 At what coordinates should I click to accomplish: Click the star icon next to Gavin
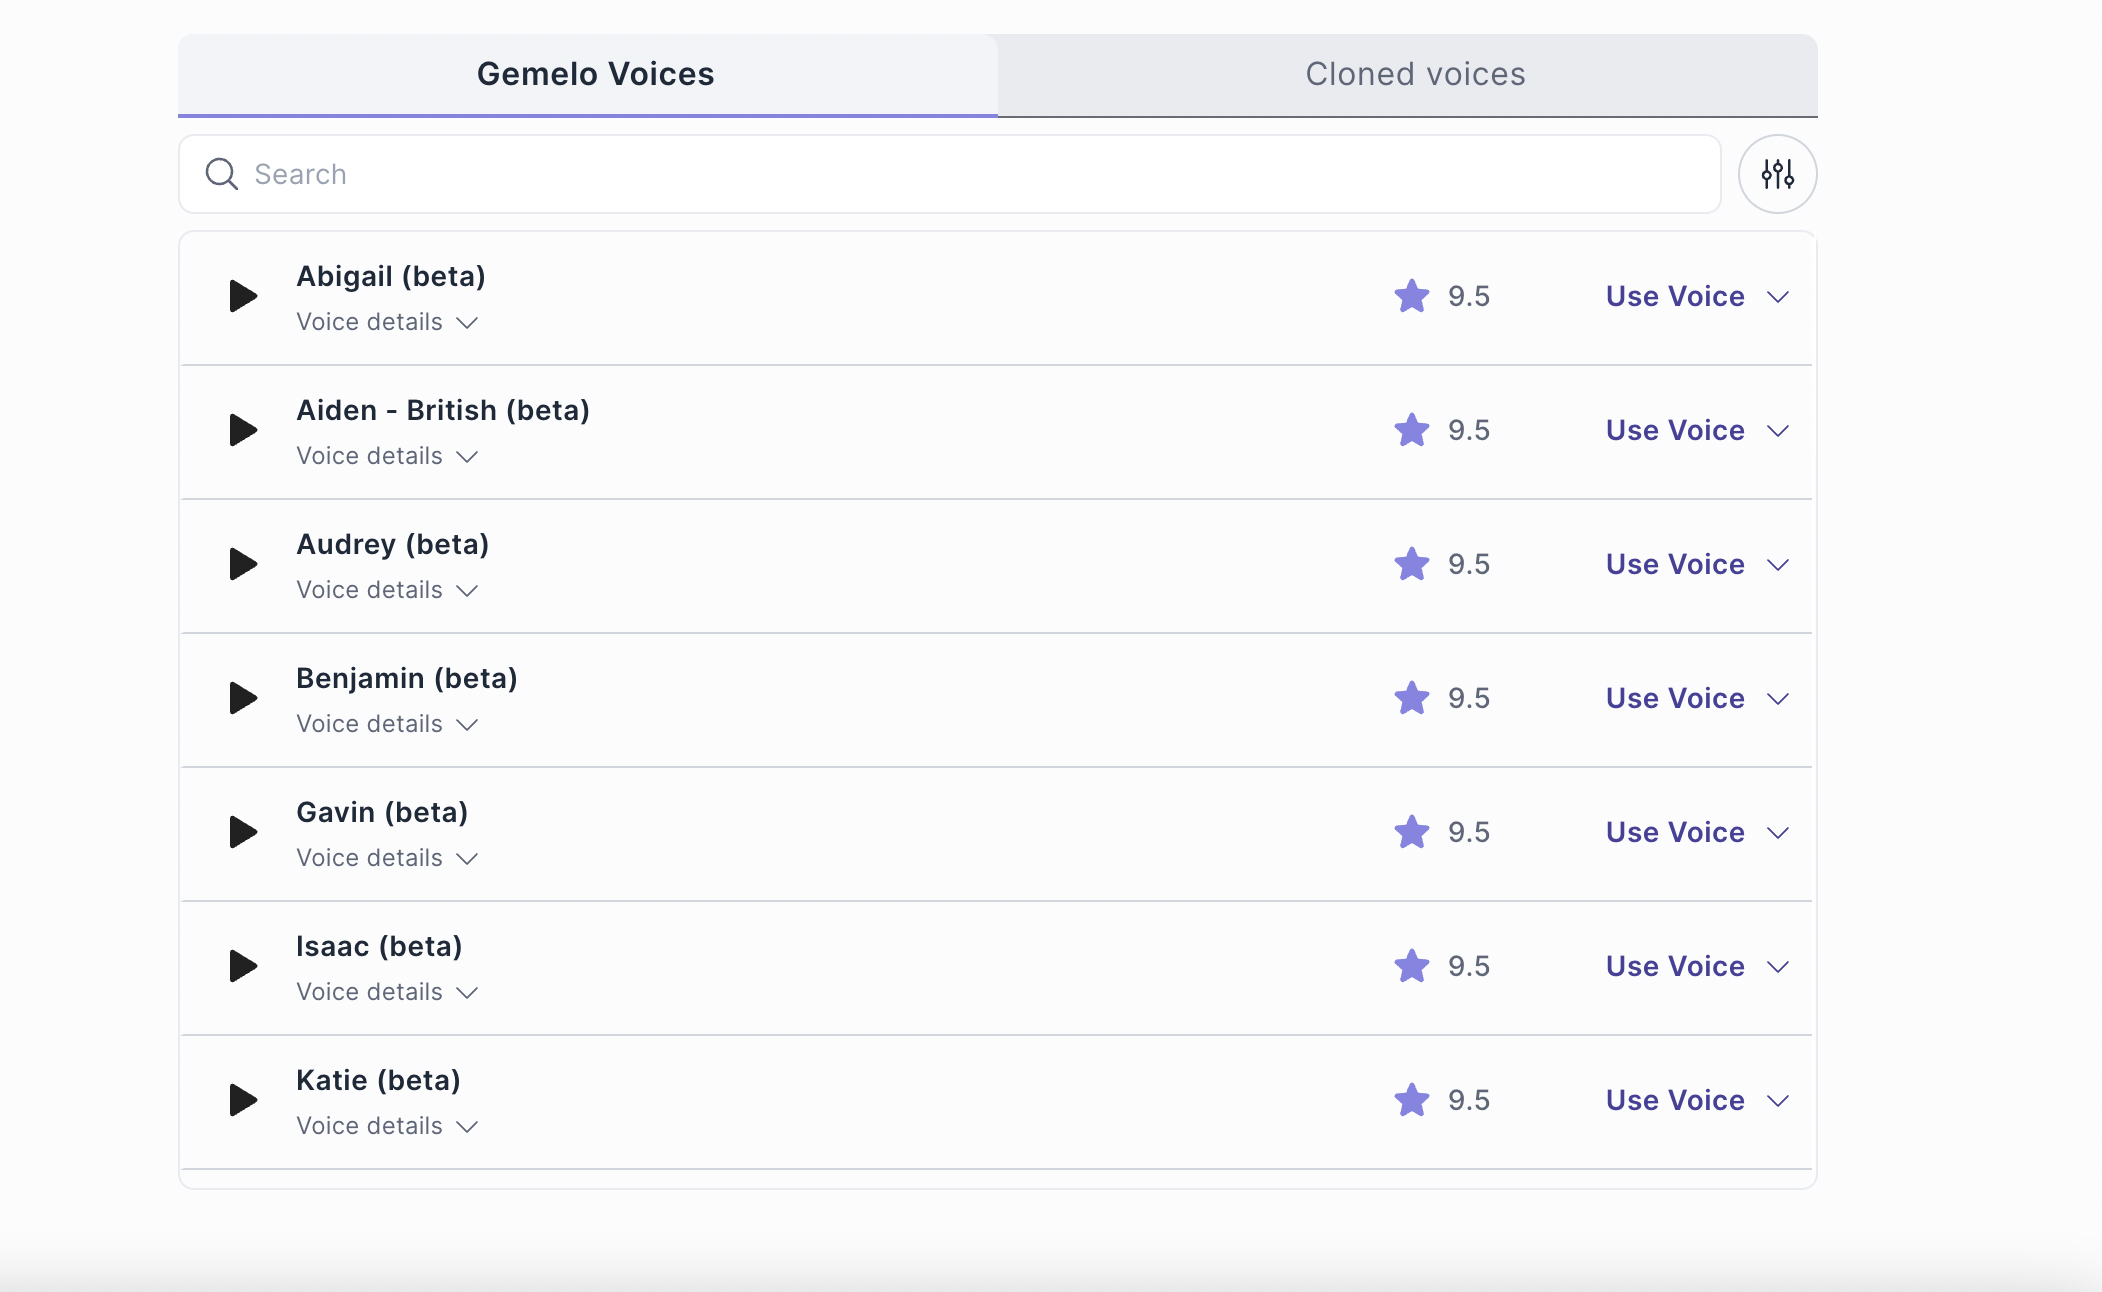pos(1411,832)
